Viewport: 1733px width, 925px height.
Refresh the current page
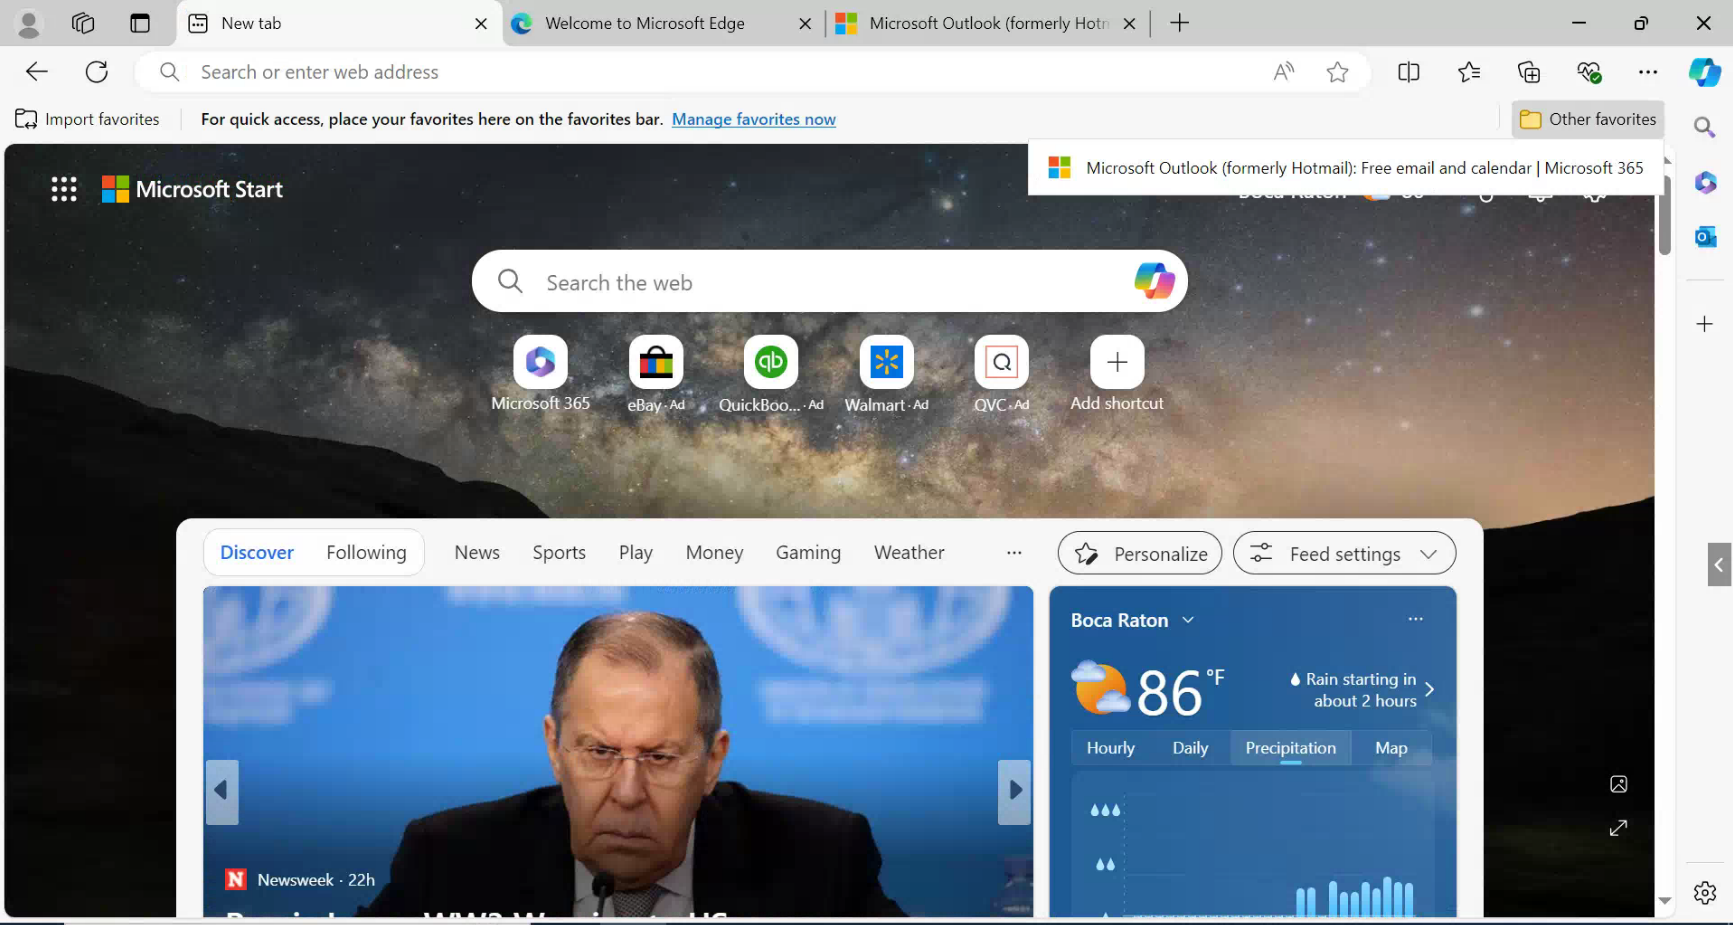tap(97, 72)
